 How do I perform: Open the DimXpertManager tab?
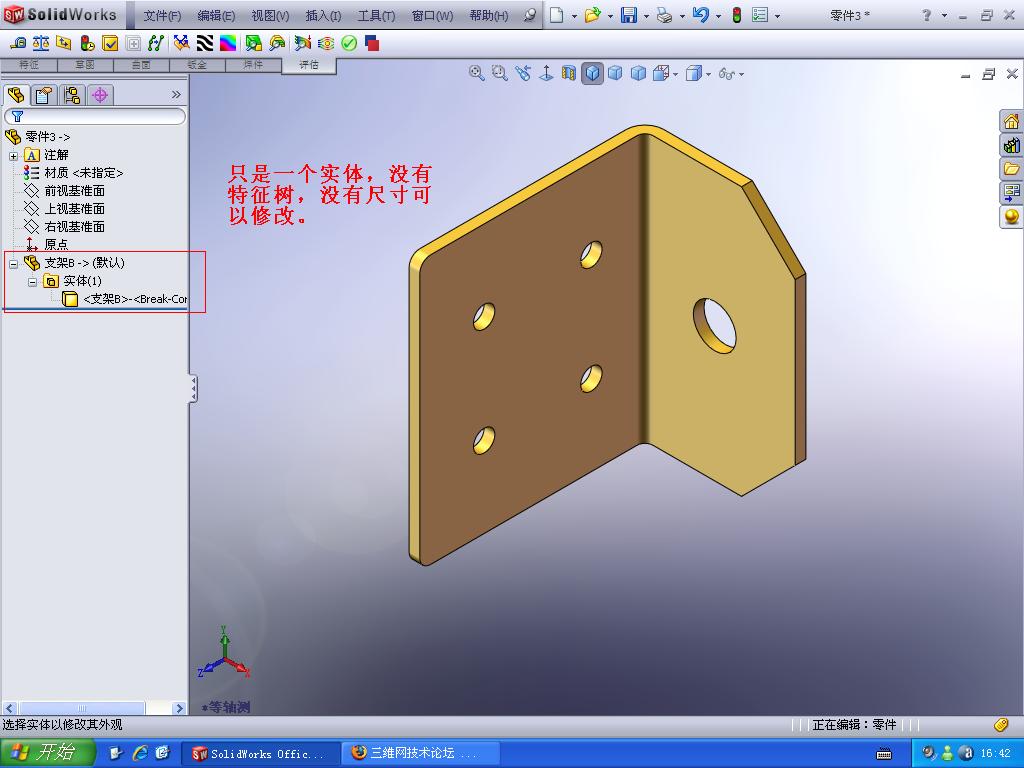click(x=100, y=95)
